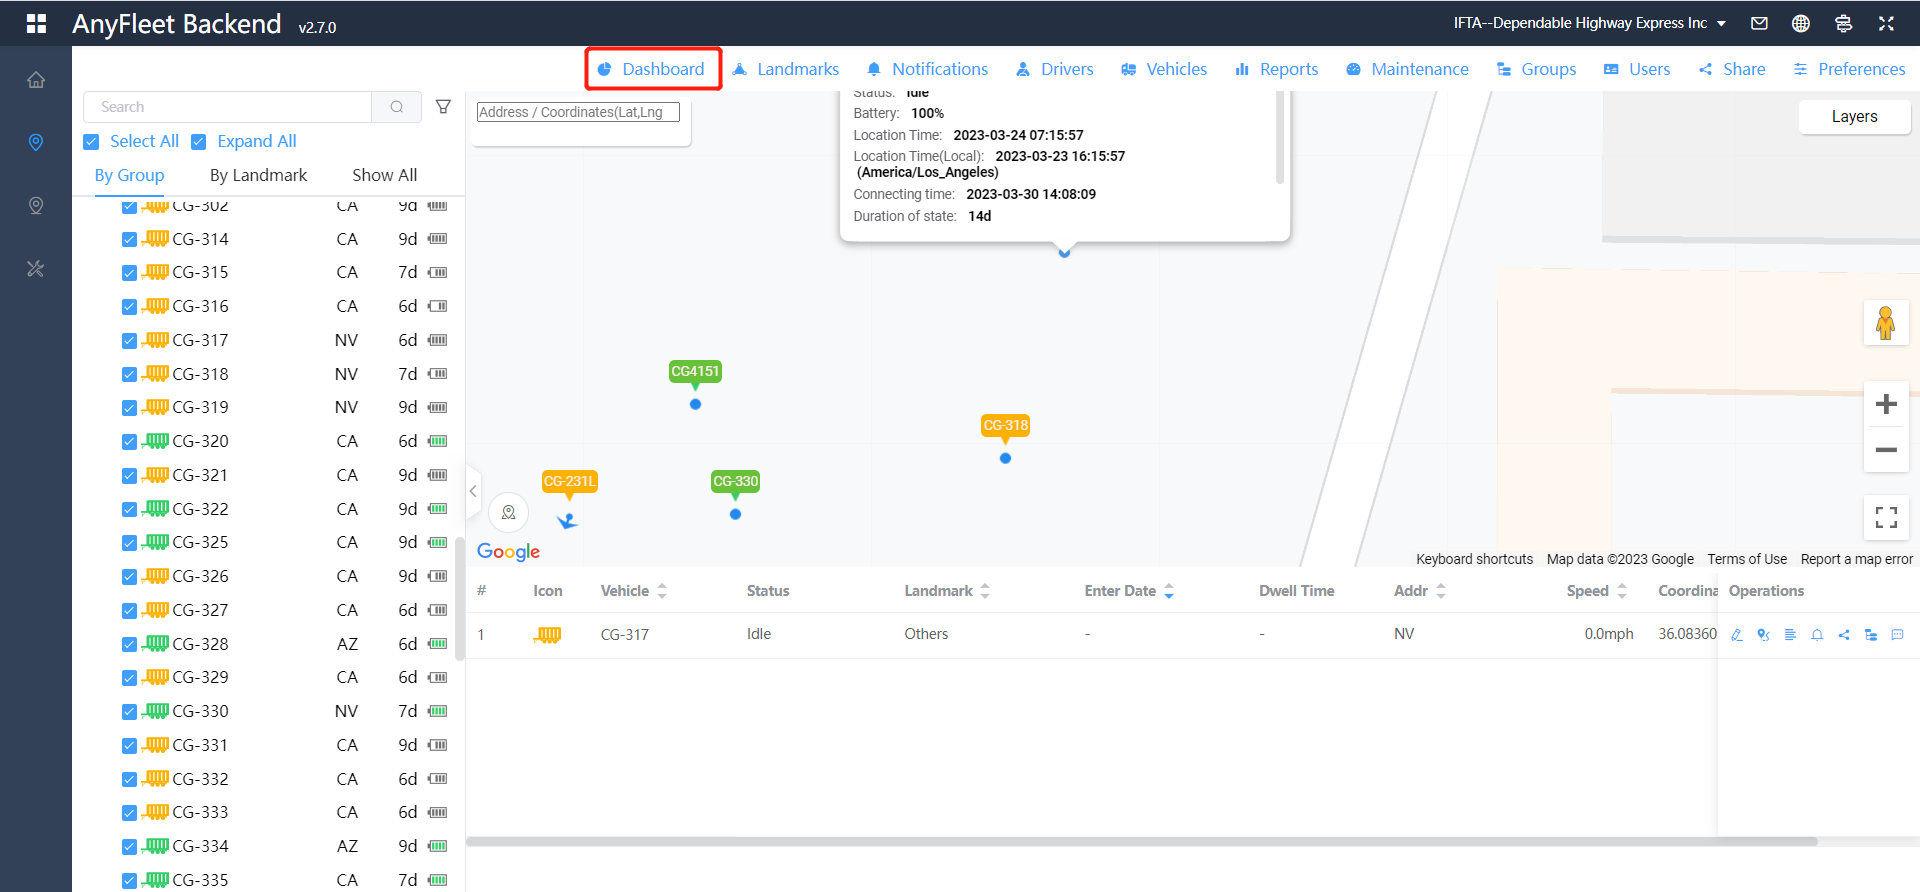Open the mail messages icon
The height and width of the screenshot is (892, 1920).
point(1759,23)
